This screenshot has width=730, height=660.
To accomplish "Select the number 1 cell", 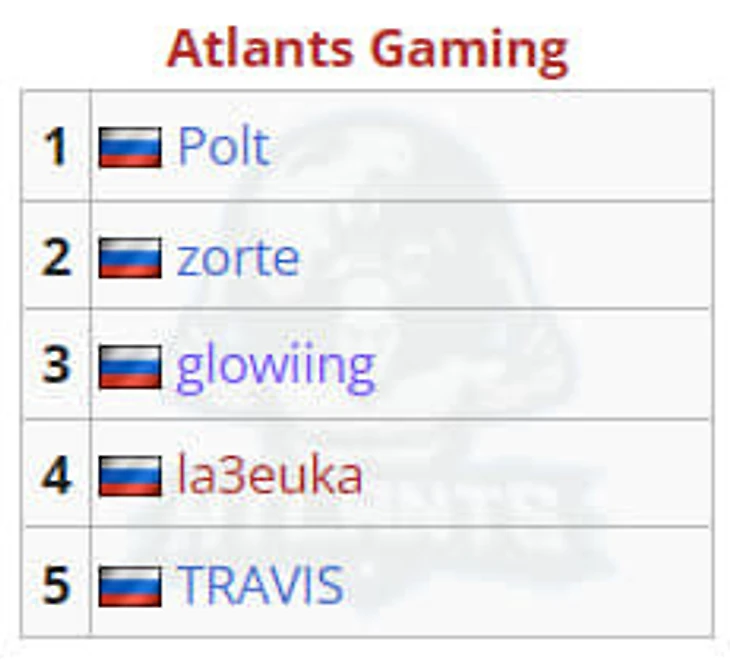I will pos(56,146).
